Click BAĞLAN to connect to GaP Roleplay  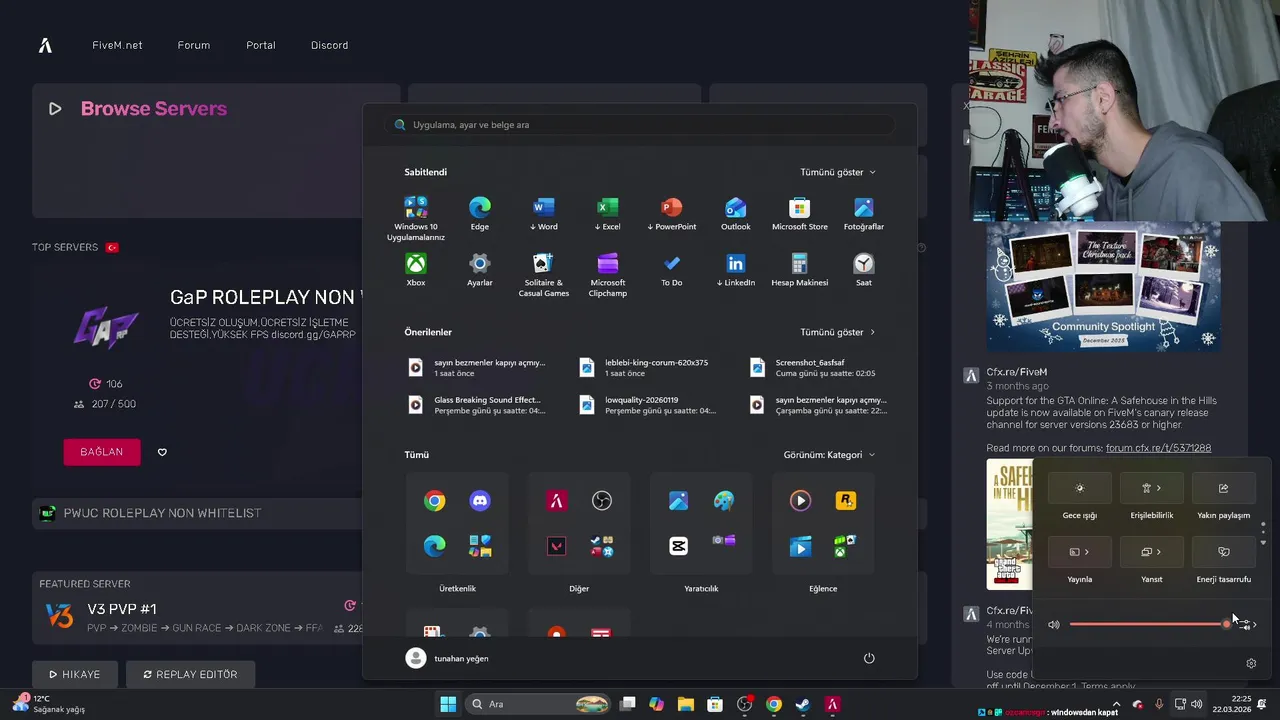click(102, 452)
